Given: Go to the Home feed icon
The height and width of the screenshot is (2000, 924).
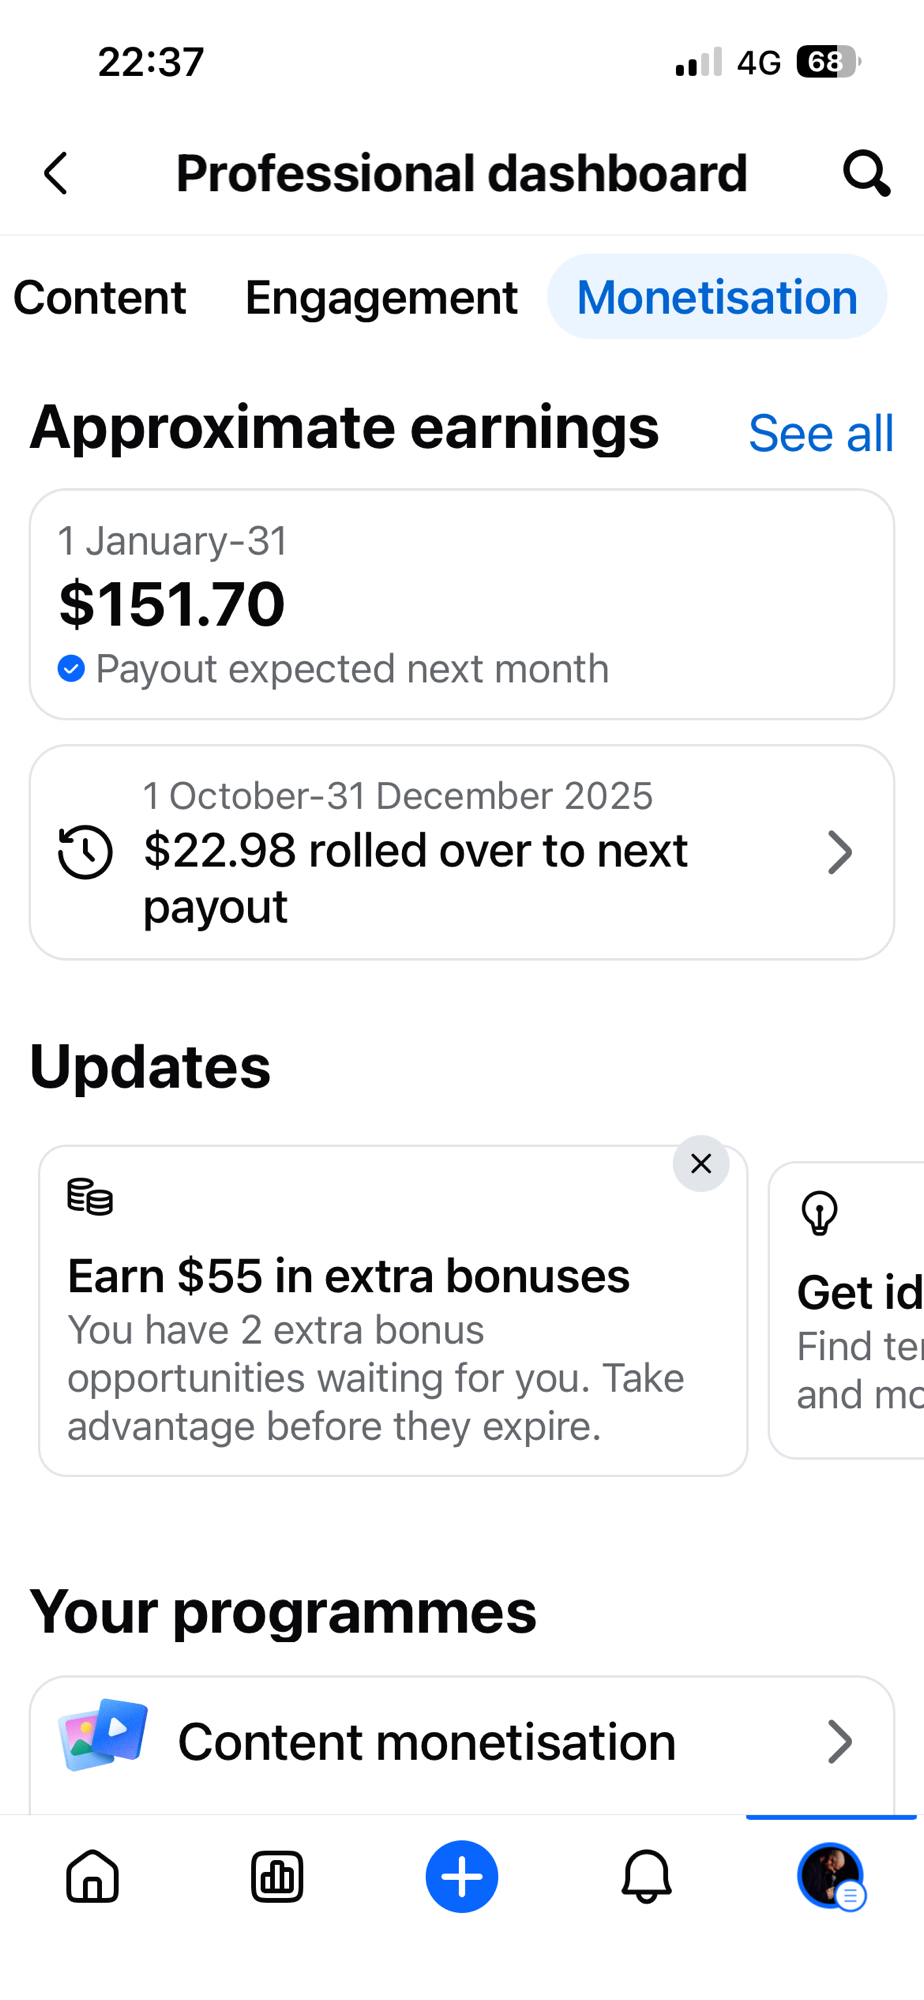Looking at the screenshot, I should click(x=92, y=1876).
